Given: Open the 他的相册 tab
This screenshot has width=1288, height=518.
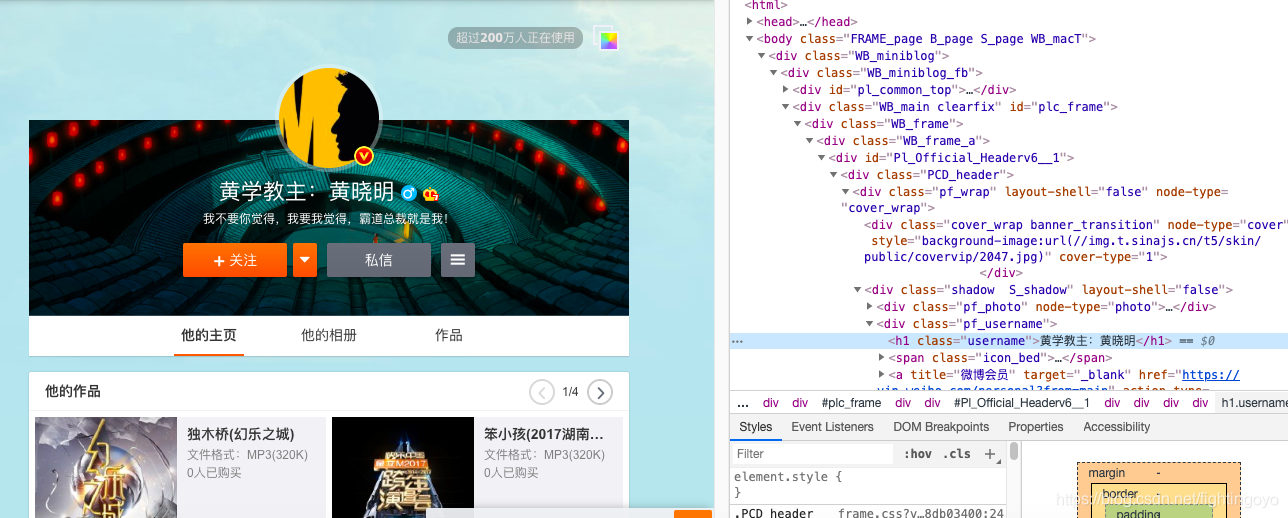Looking at the screenshot, I should (329, 335).
